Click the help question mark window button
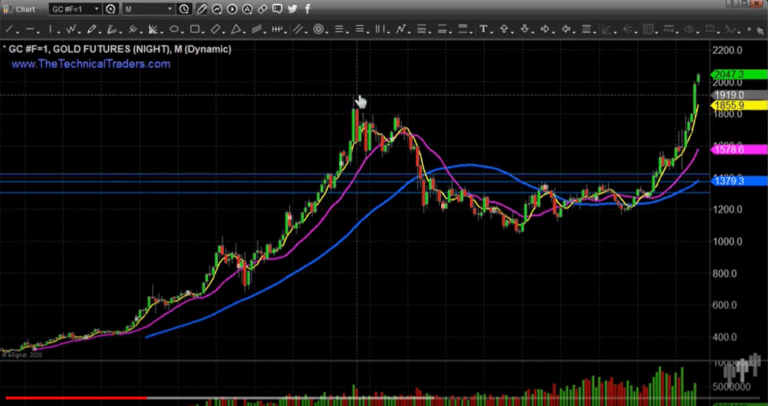 pyautogui.click(x=732, y=4)
